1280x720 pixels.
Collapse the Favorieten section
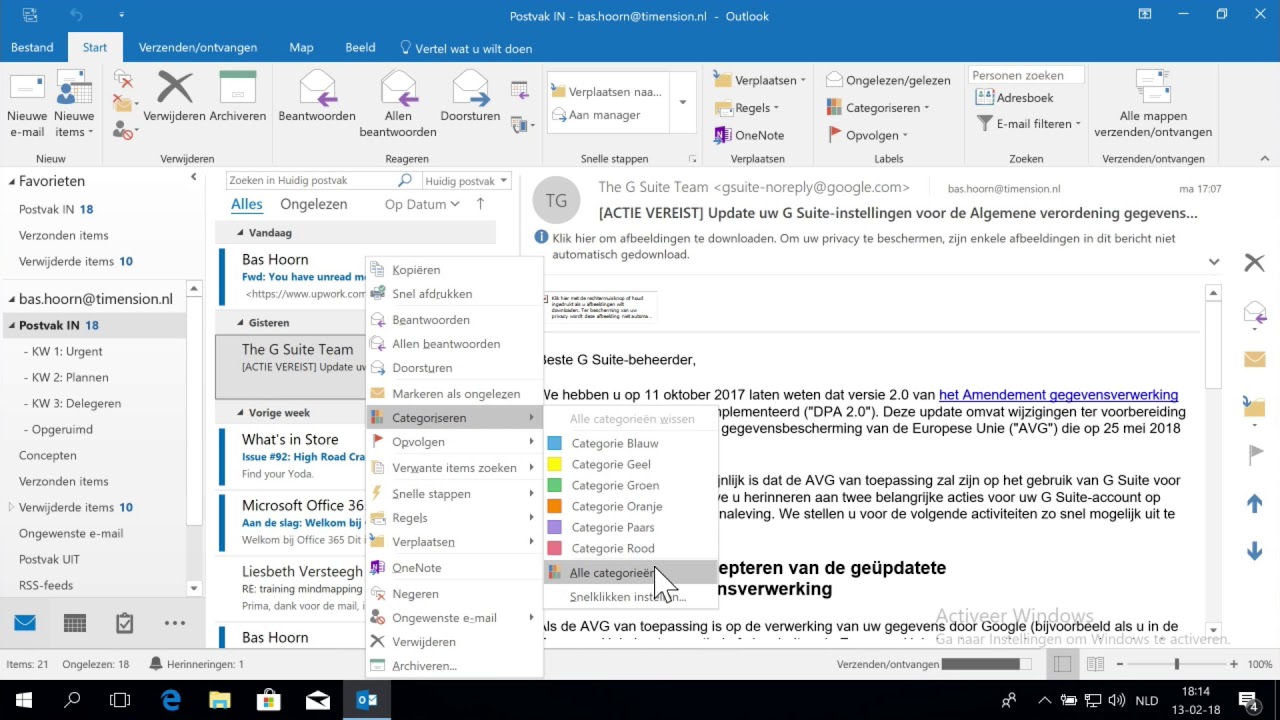pos(13,181)
